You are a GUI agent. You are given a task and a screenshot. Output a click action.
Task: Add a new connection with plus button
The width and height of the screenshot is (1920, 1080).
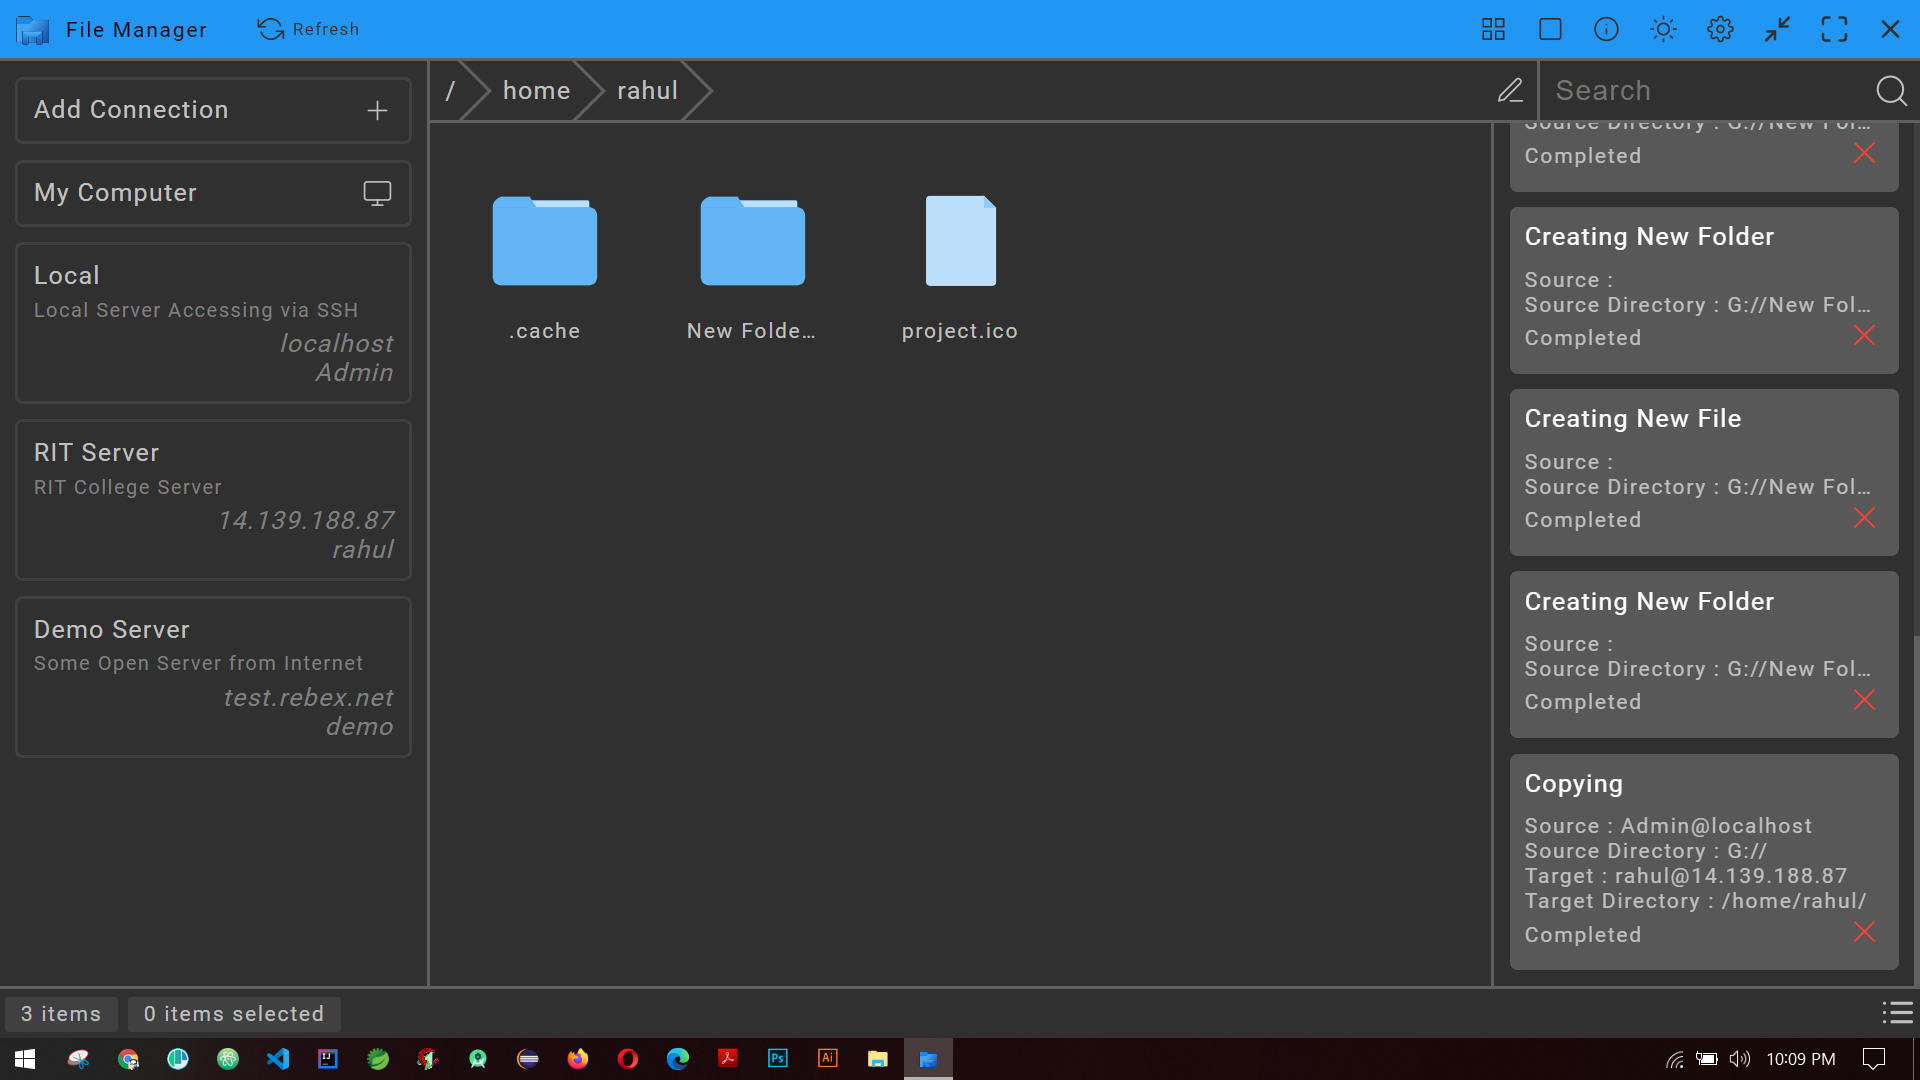(377, 110)
